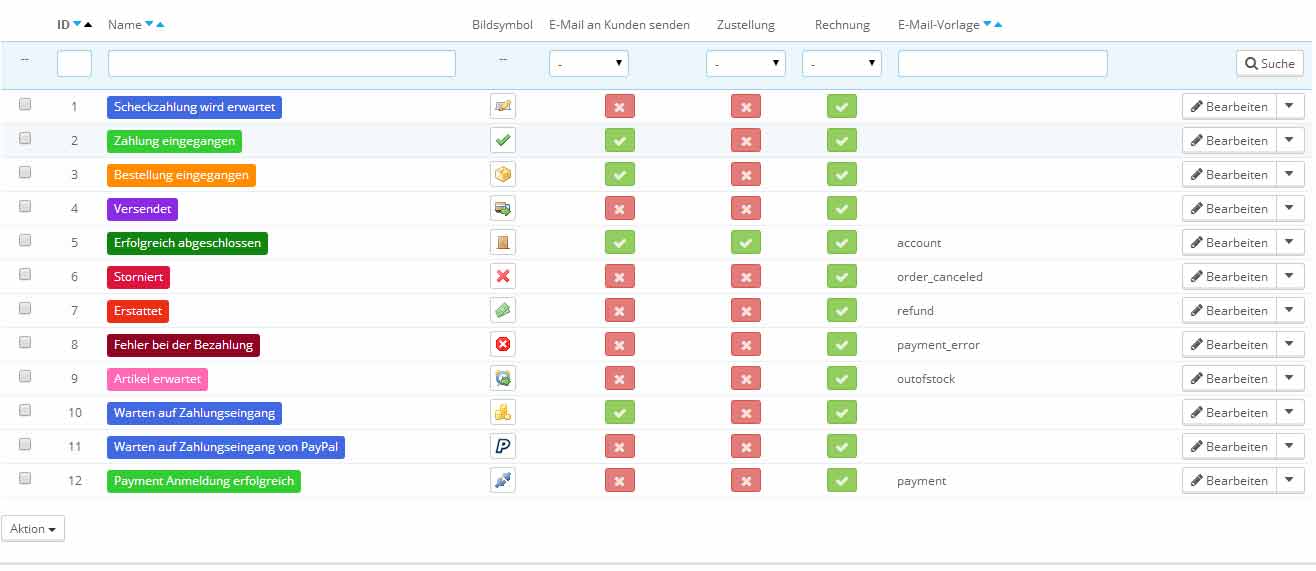
Task: Open the Rechnung filter dropdown
Action: click(x=842, y=64)
